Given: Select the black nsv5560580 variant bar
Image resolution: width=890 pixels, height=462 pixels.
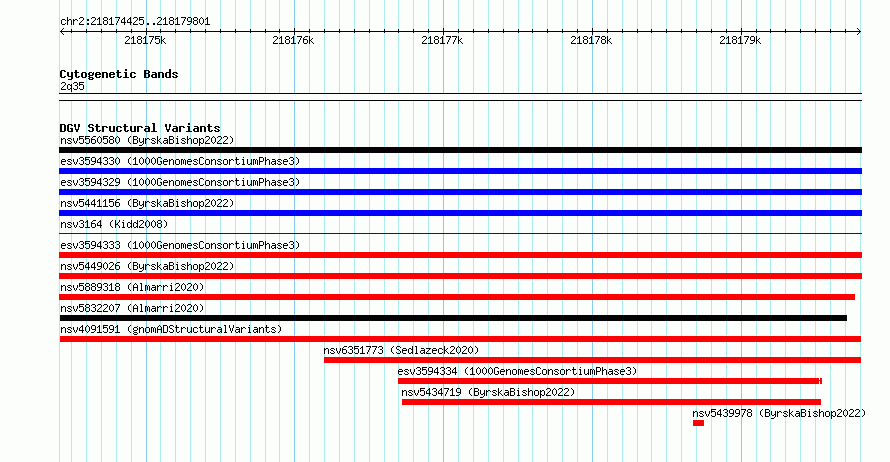Looking at the screenshot, I should 460,150.
